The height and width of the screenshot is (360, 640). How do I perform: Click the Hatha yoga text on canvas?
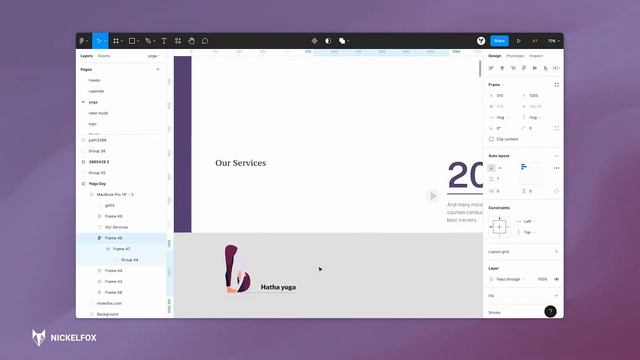[x=278, y=287]
